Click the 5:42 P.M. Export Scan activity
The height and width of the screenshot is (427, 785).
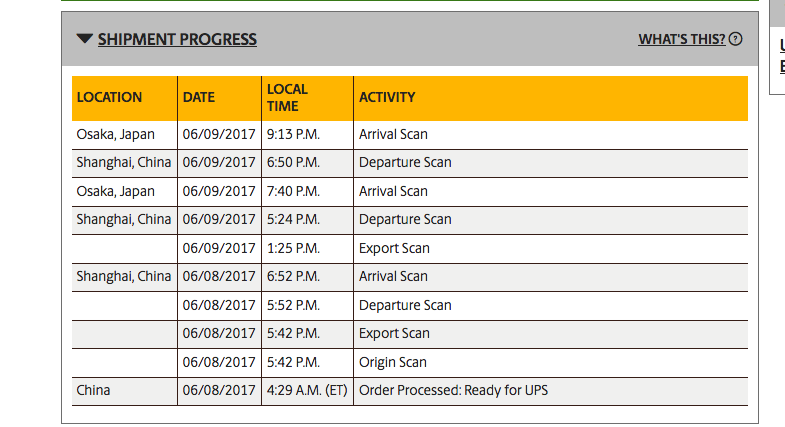(x=394, y=333)
